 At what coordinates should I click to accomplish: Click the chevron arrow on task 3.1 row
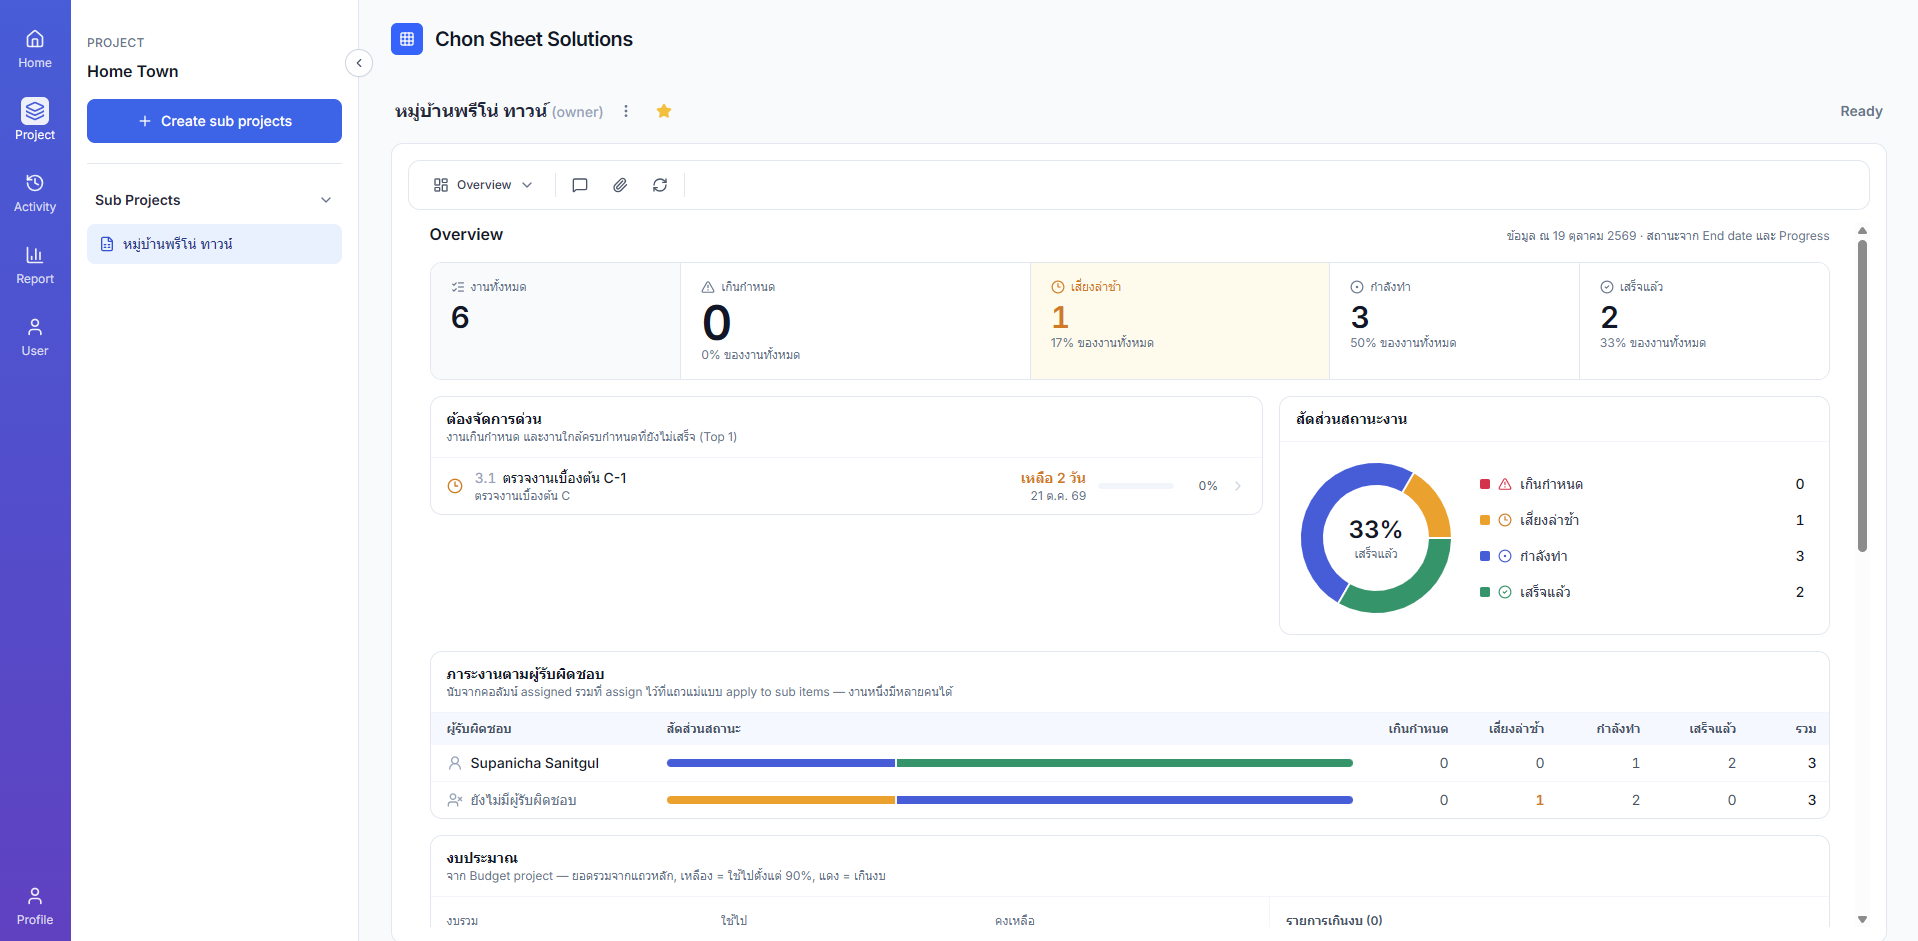click(1238, 486)
